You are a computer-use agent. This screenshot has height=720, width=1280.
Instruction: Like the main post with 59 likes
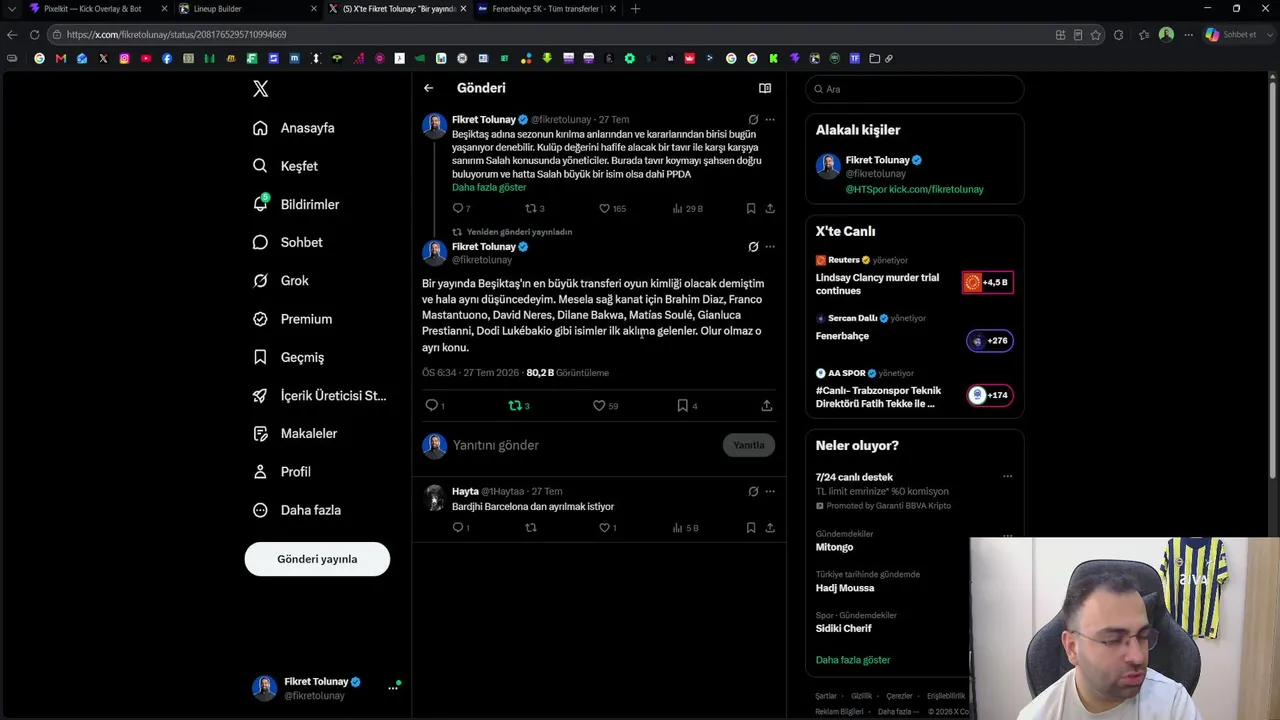point(599,405)
